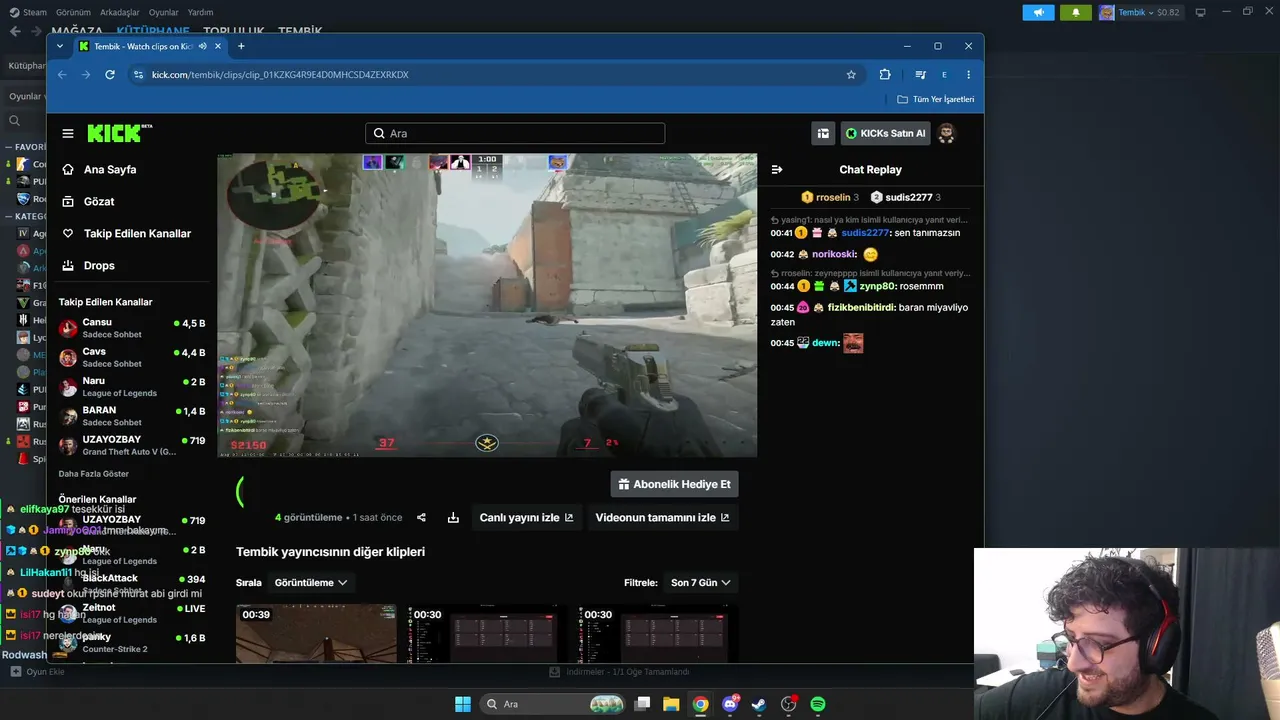Open Spotify from the taskbar
This screenshot has height=720, width=1280.
(x=818, y=704)
